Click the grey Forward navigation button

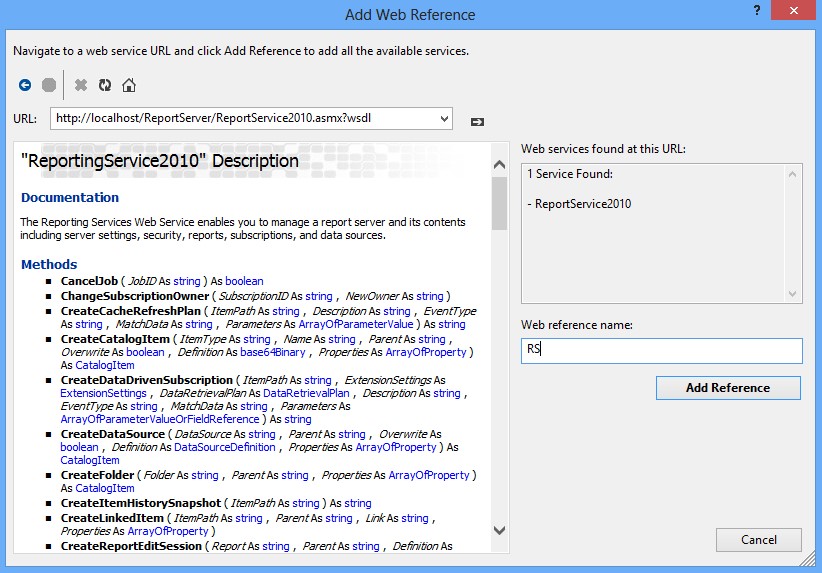tap(49, 85)
